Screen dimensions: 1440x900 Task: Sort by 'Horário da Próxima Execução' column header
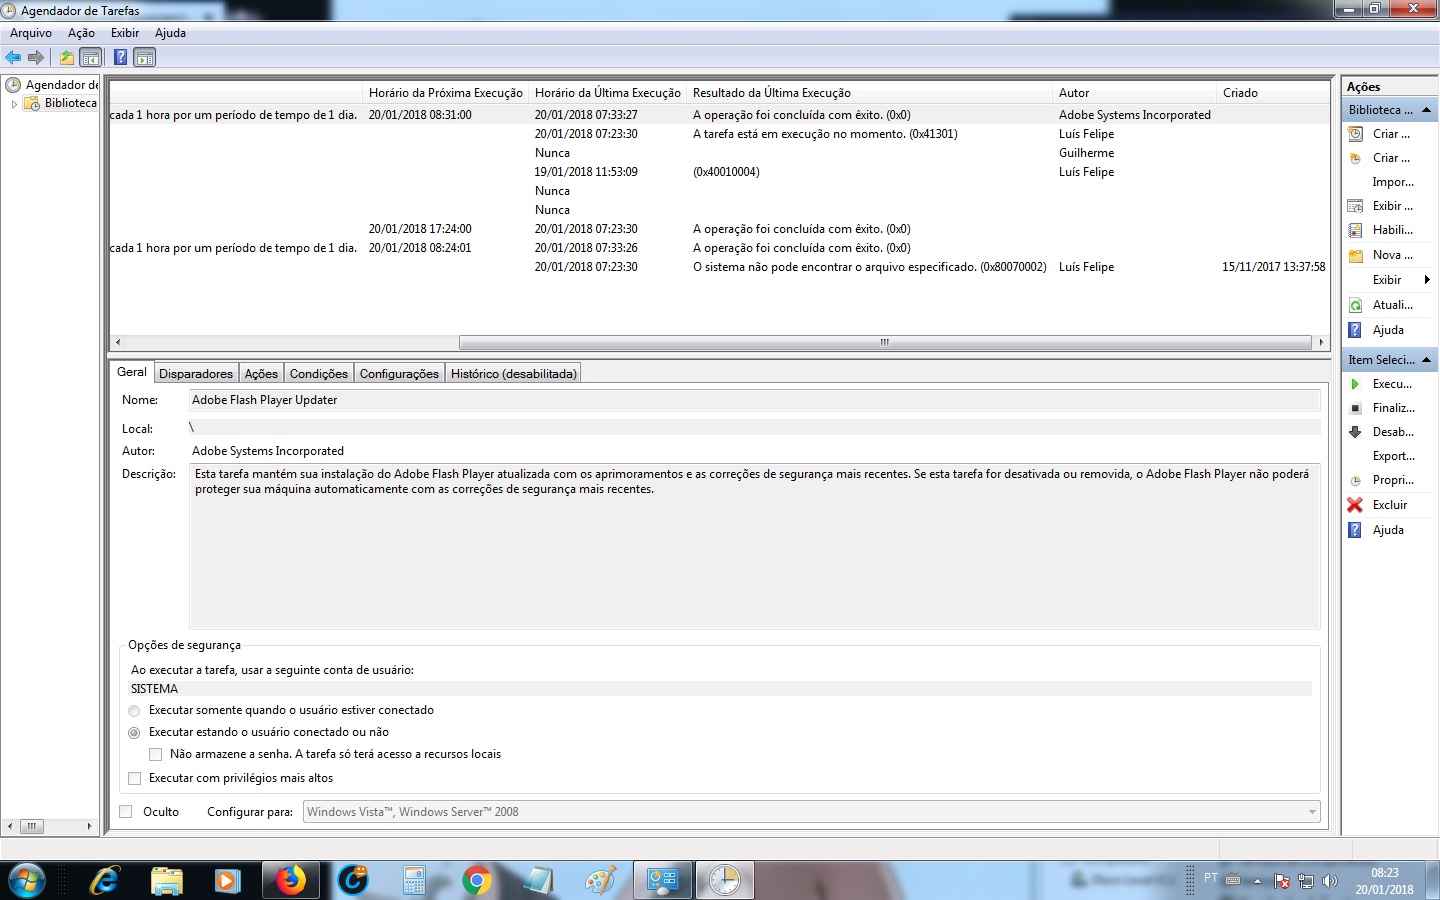446,93
